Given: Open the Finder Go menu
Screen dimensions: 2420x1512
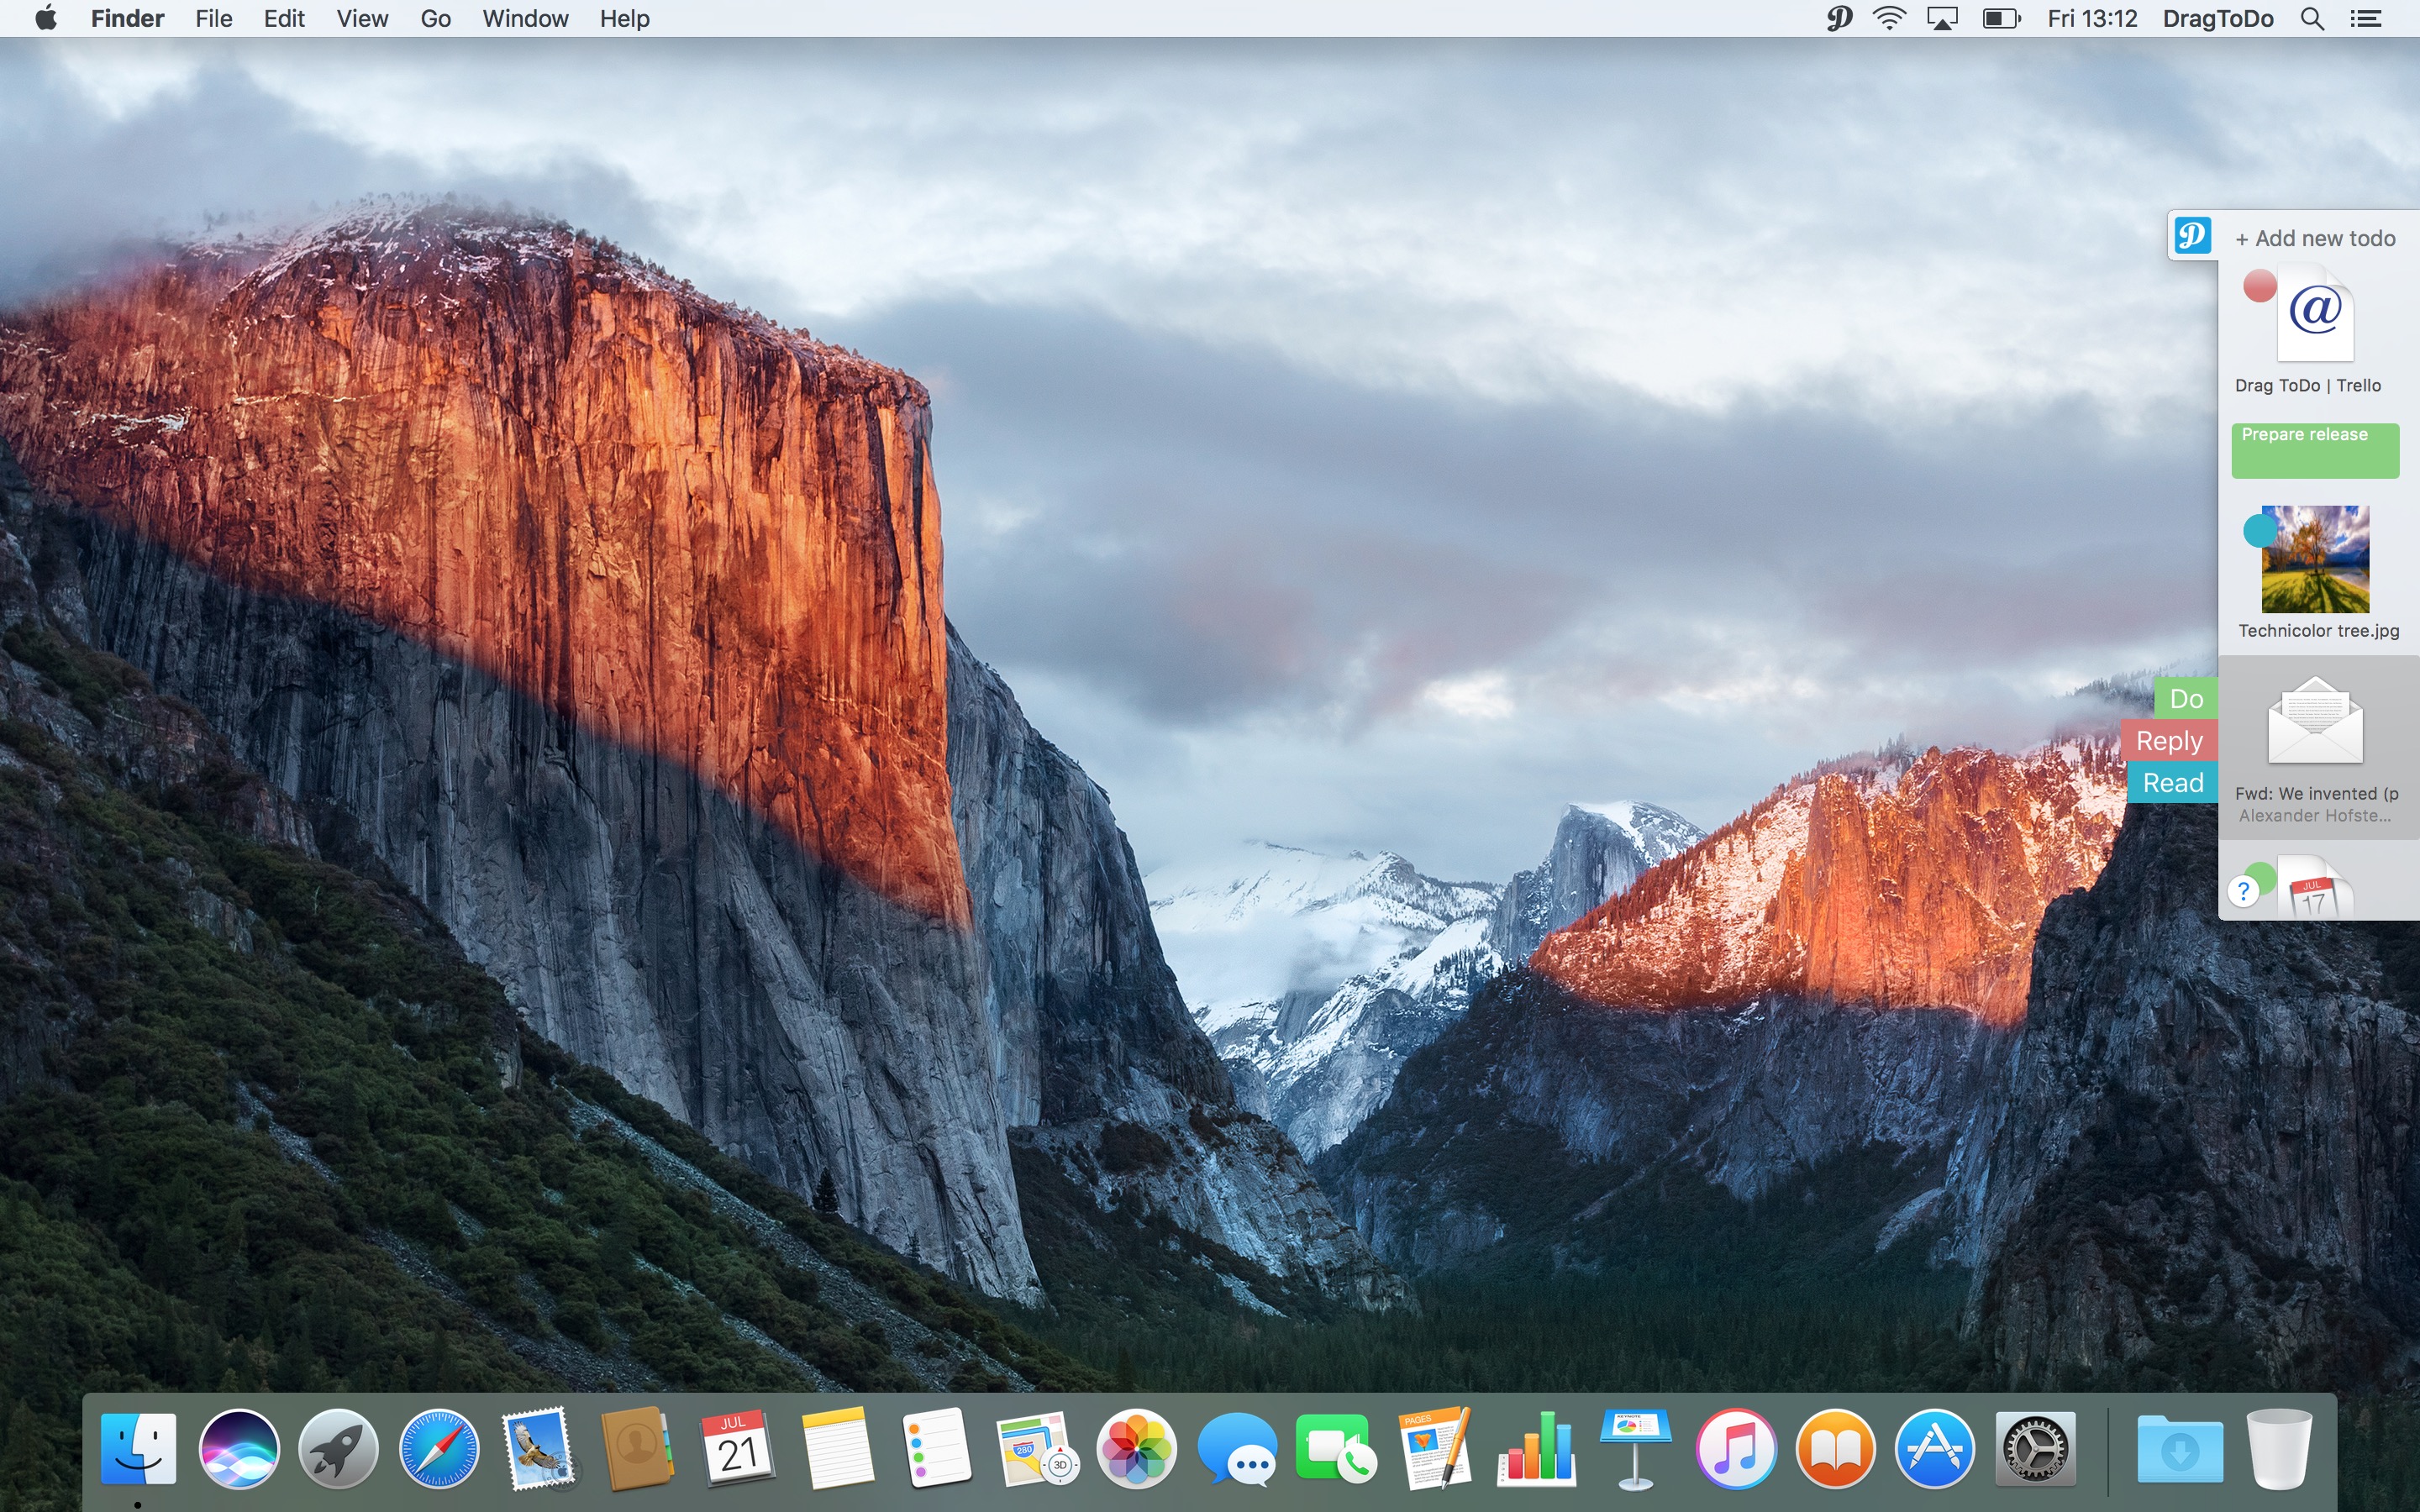Looking at the screenshot, I should [x=435, y=18].
